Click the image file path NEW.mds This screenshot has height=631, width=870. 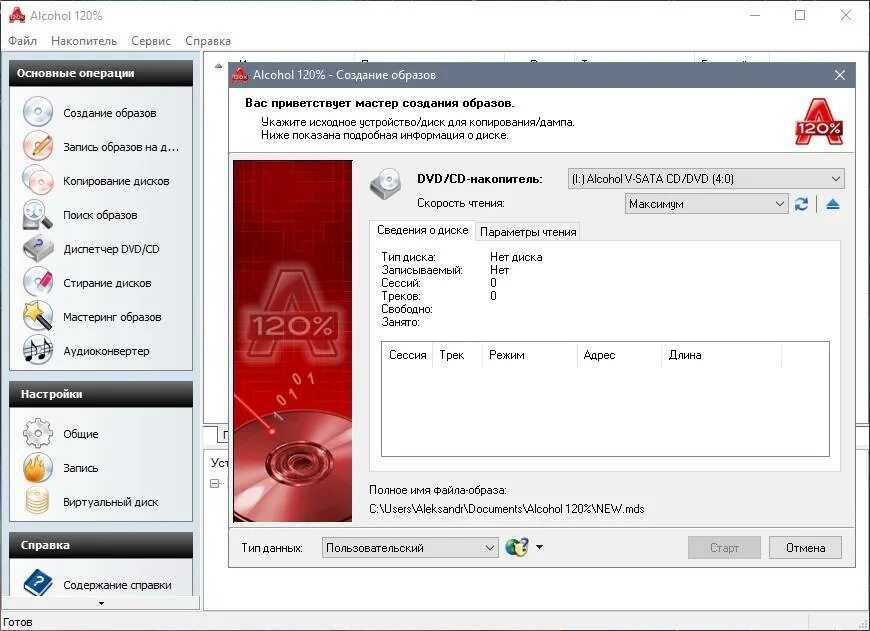pos(507,509)
